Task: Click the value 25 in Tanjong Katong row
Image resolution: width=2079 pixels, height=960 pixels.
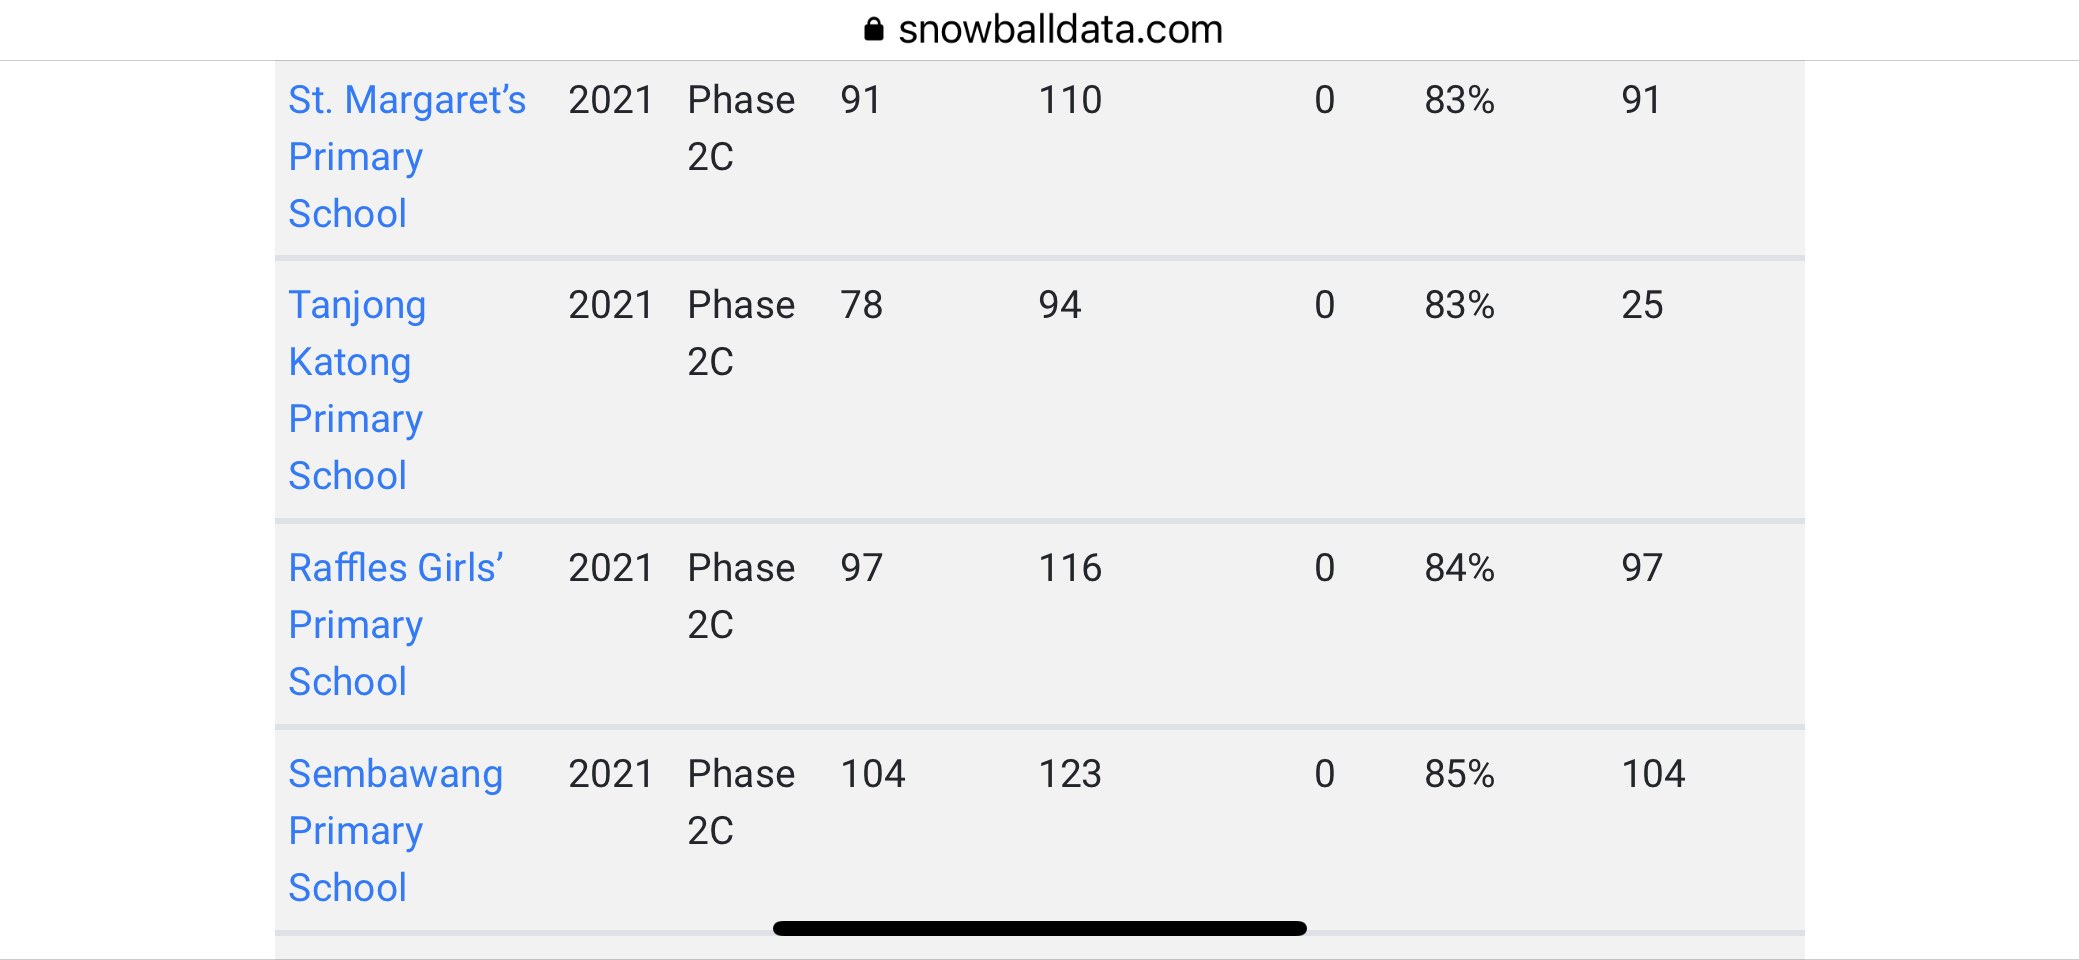Action: (x=1642, y=305)
